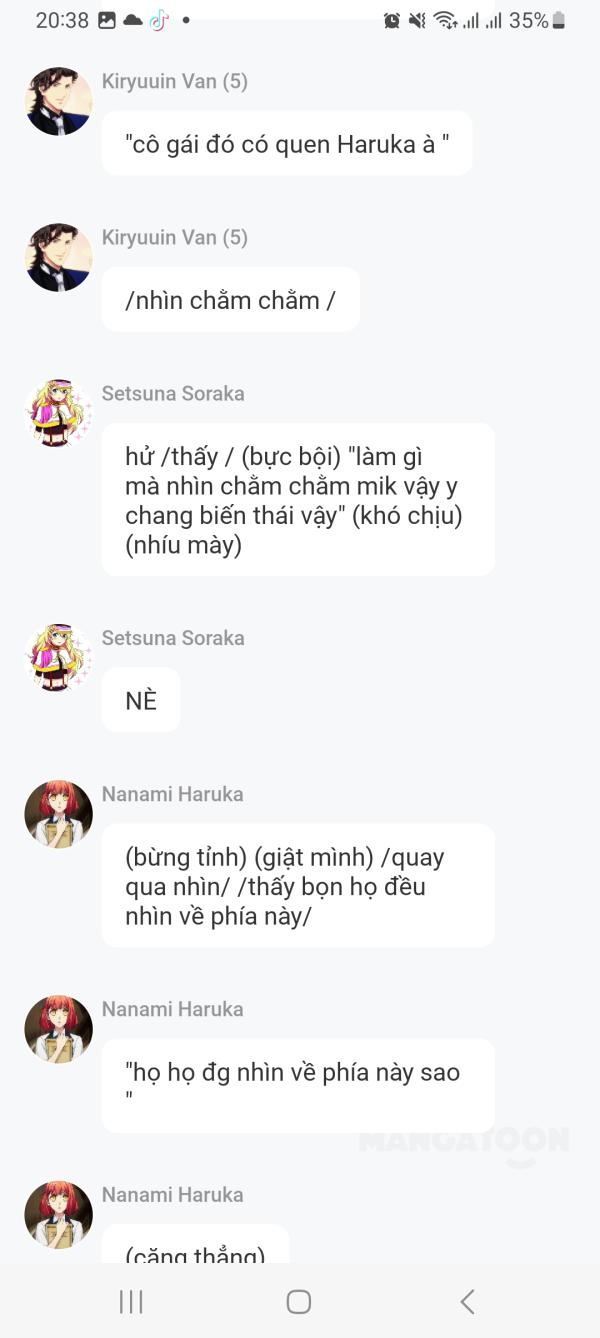Tap the TikTok notification icon in status bar
The image size is (600, 1338).
(x=159, y=20)
